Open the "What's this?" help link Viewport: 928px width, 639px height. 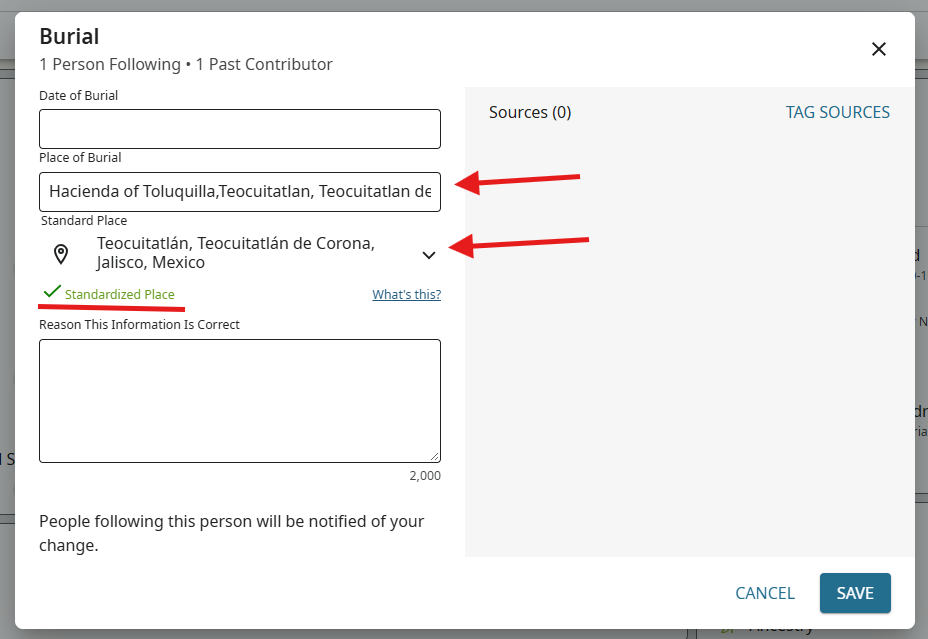coord(407,294)
